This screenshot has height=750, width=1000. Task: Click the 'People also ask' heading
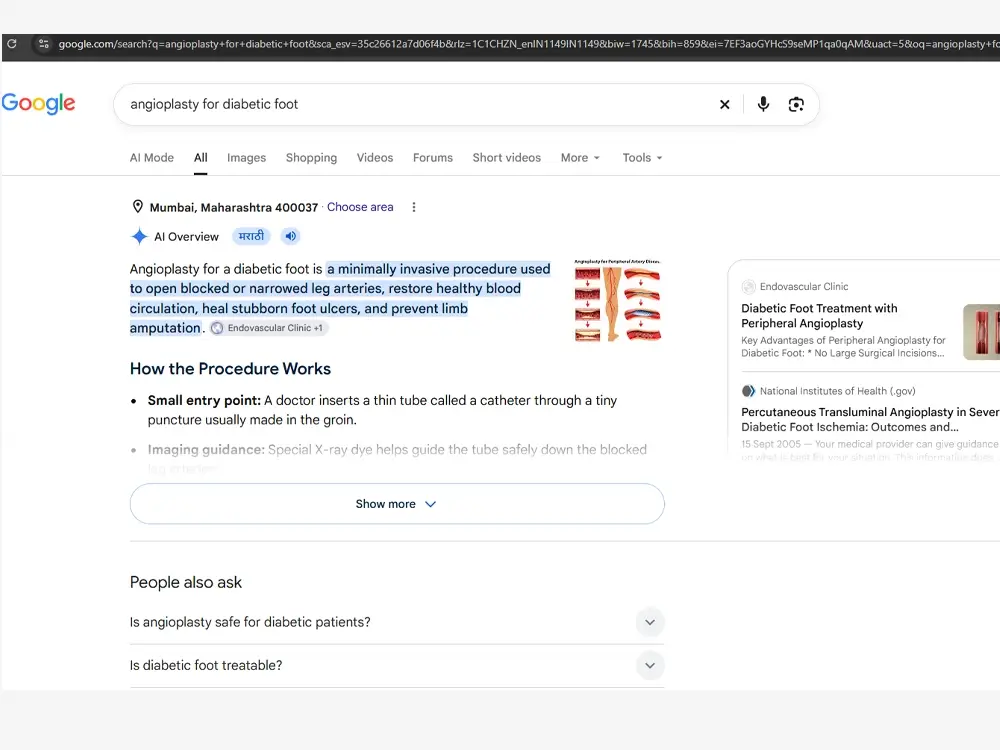click(x=186, y=582)
